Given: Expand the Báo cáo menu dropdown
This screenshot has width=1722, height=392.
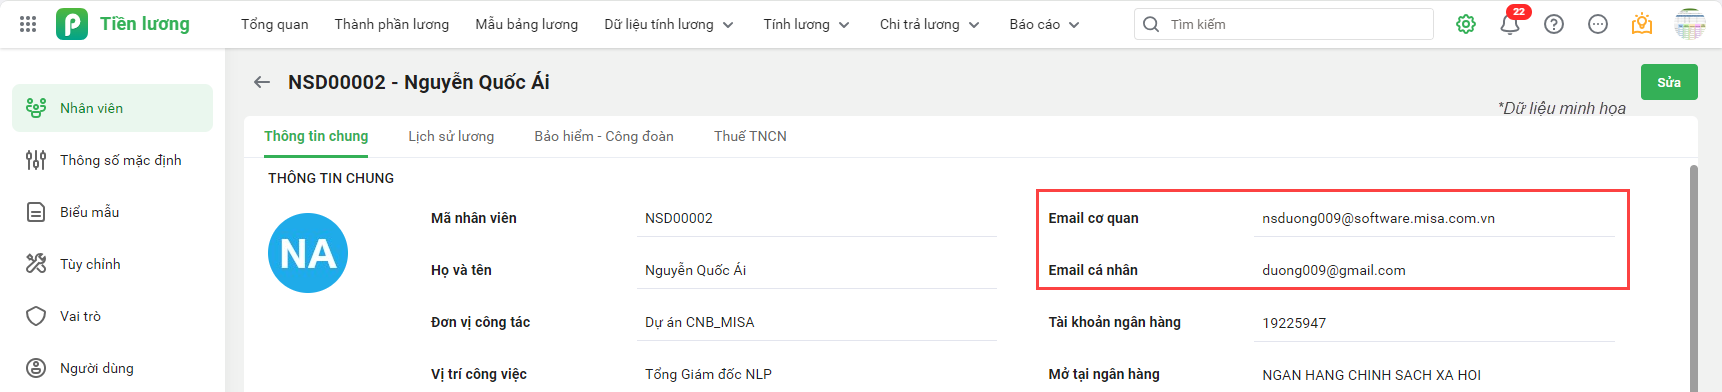Looking at the screenshot, I should pos(1044,24).
